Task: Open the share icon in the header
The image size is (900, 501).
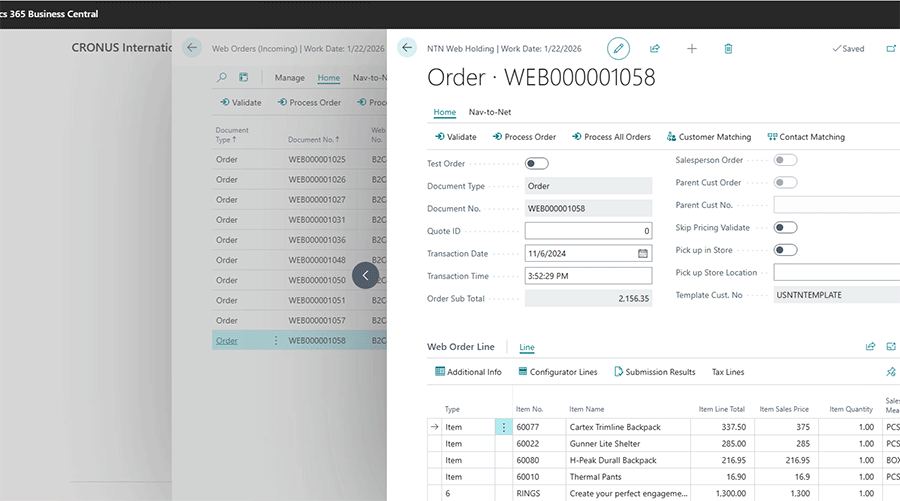Action: click(x=654, y=49)
